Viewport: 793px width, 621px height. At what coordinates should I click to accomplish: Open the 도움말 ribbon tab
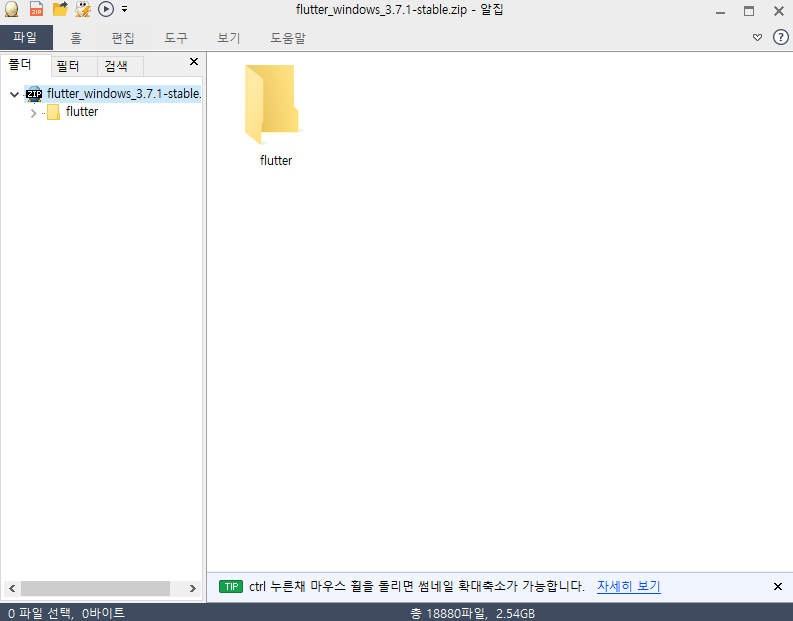coord(288,38)
